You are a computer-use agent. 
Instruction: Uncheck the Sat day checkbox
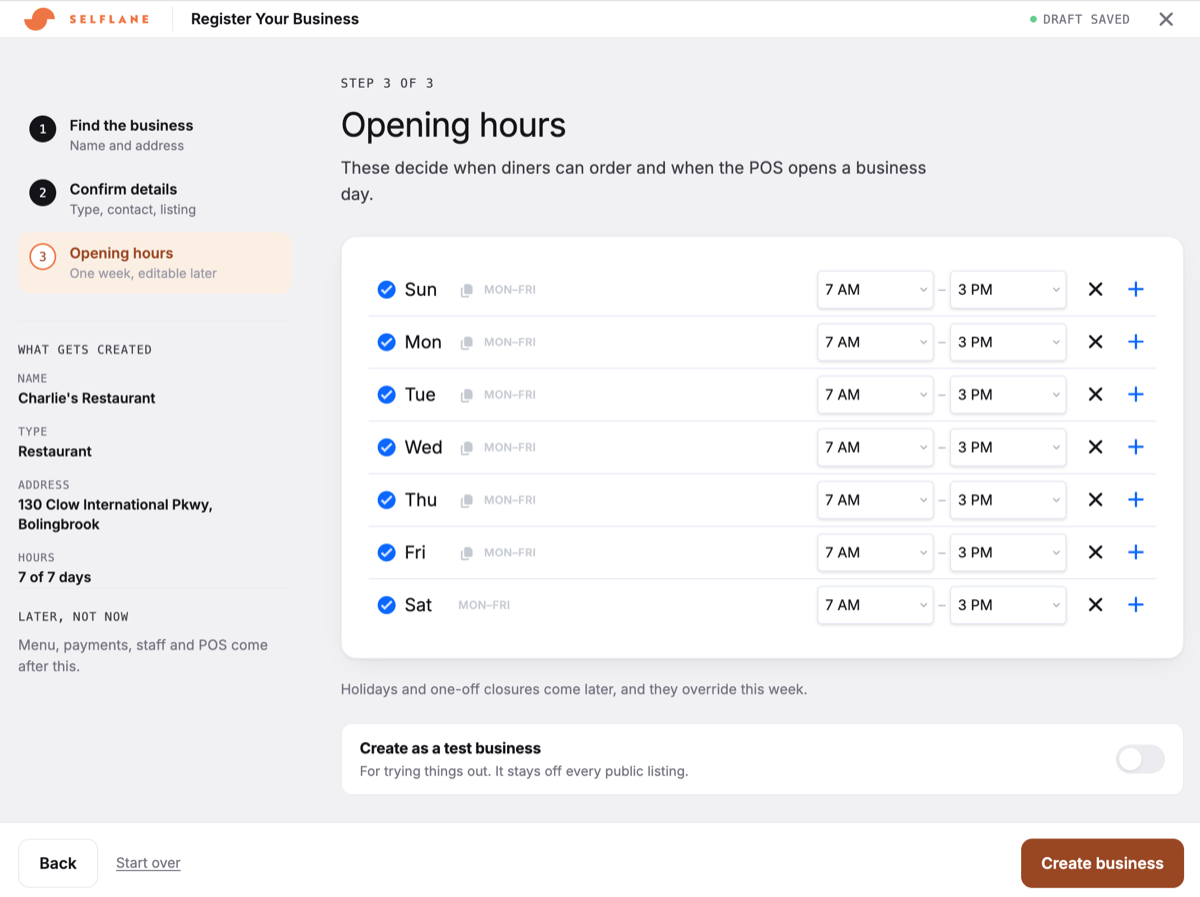(386, 605)
